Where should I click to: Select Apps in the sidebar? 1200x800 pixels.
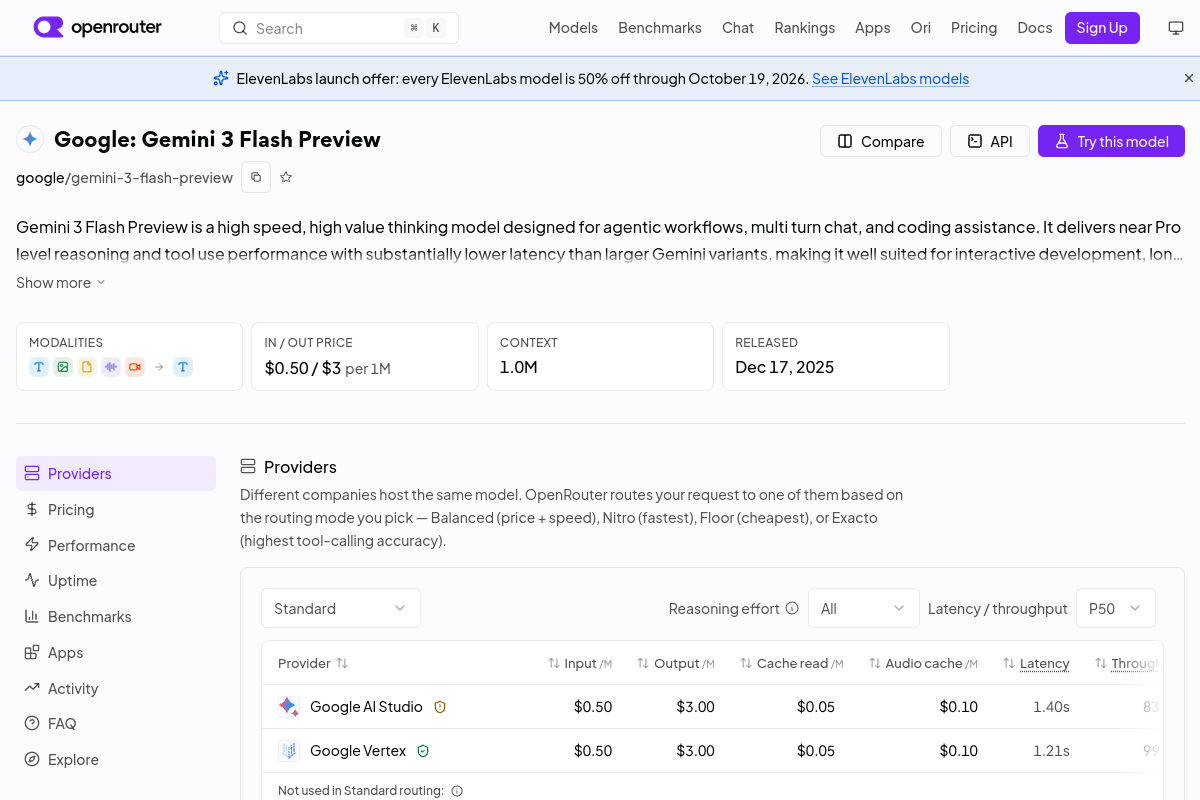click(x=116, y=652)
